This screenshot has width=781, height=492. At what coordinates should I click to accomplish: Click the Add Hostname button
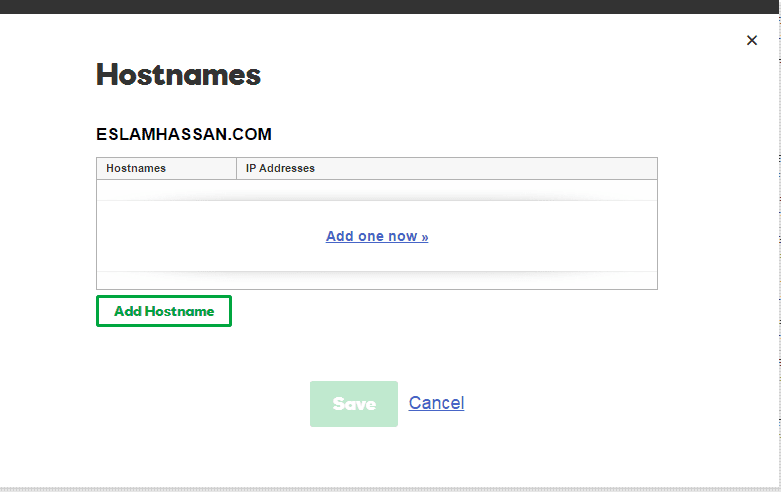164,311
